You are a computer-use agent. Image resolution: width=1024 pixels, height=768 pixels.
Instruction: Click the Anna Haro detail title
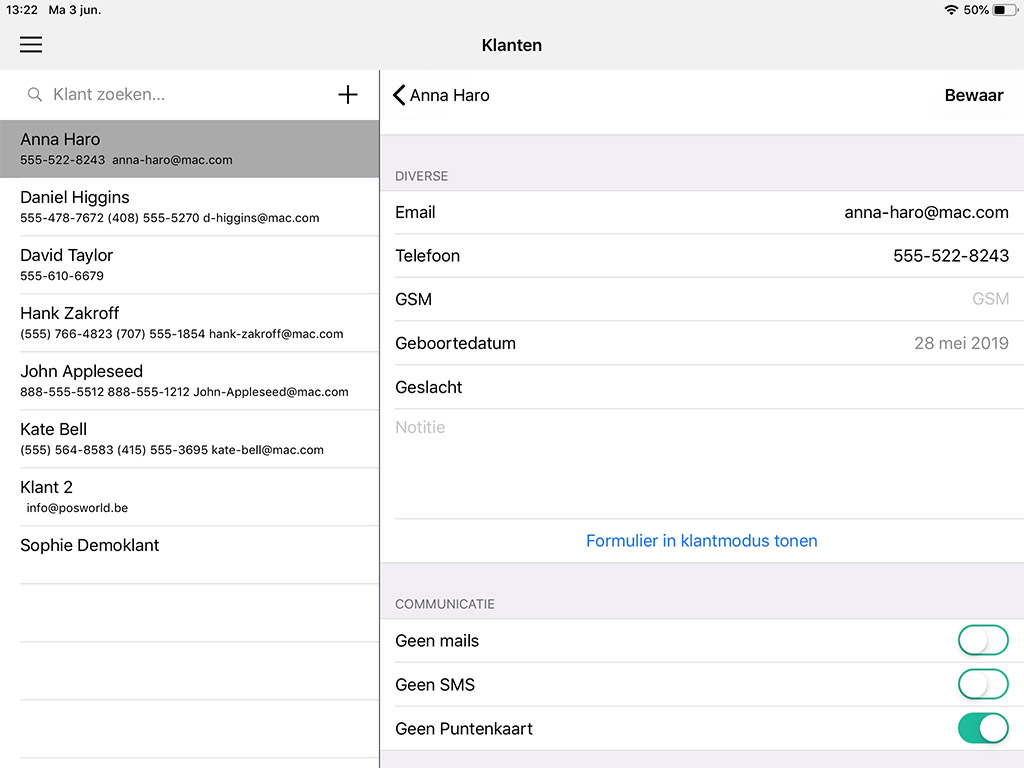[449, 95]
